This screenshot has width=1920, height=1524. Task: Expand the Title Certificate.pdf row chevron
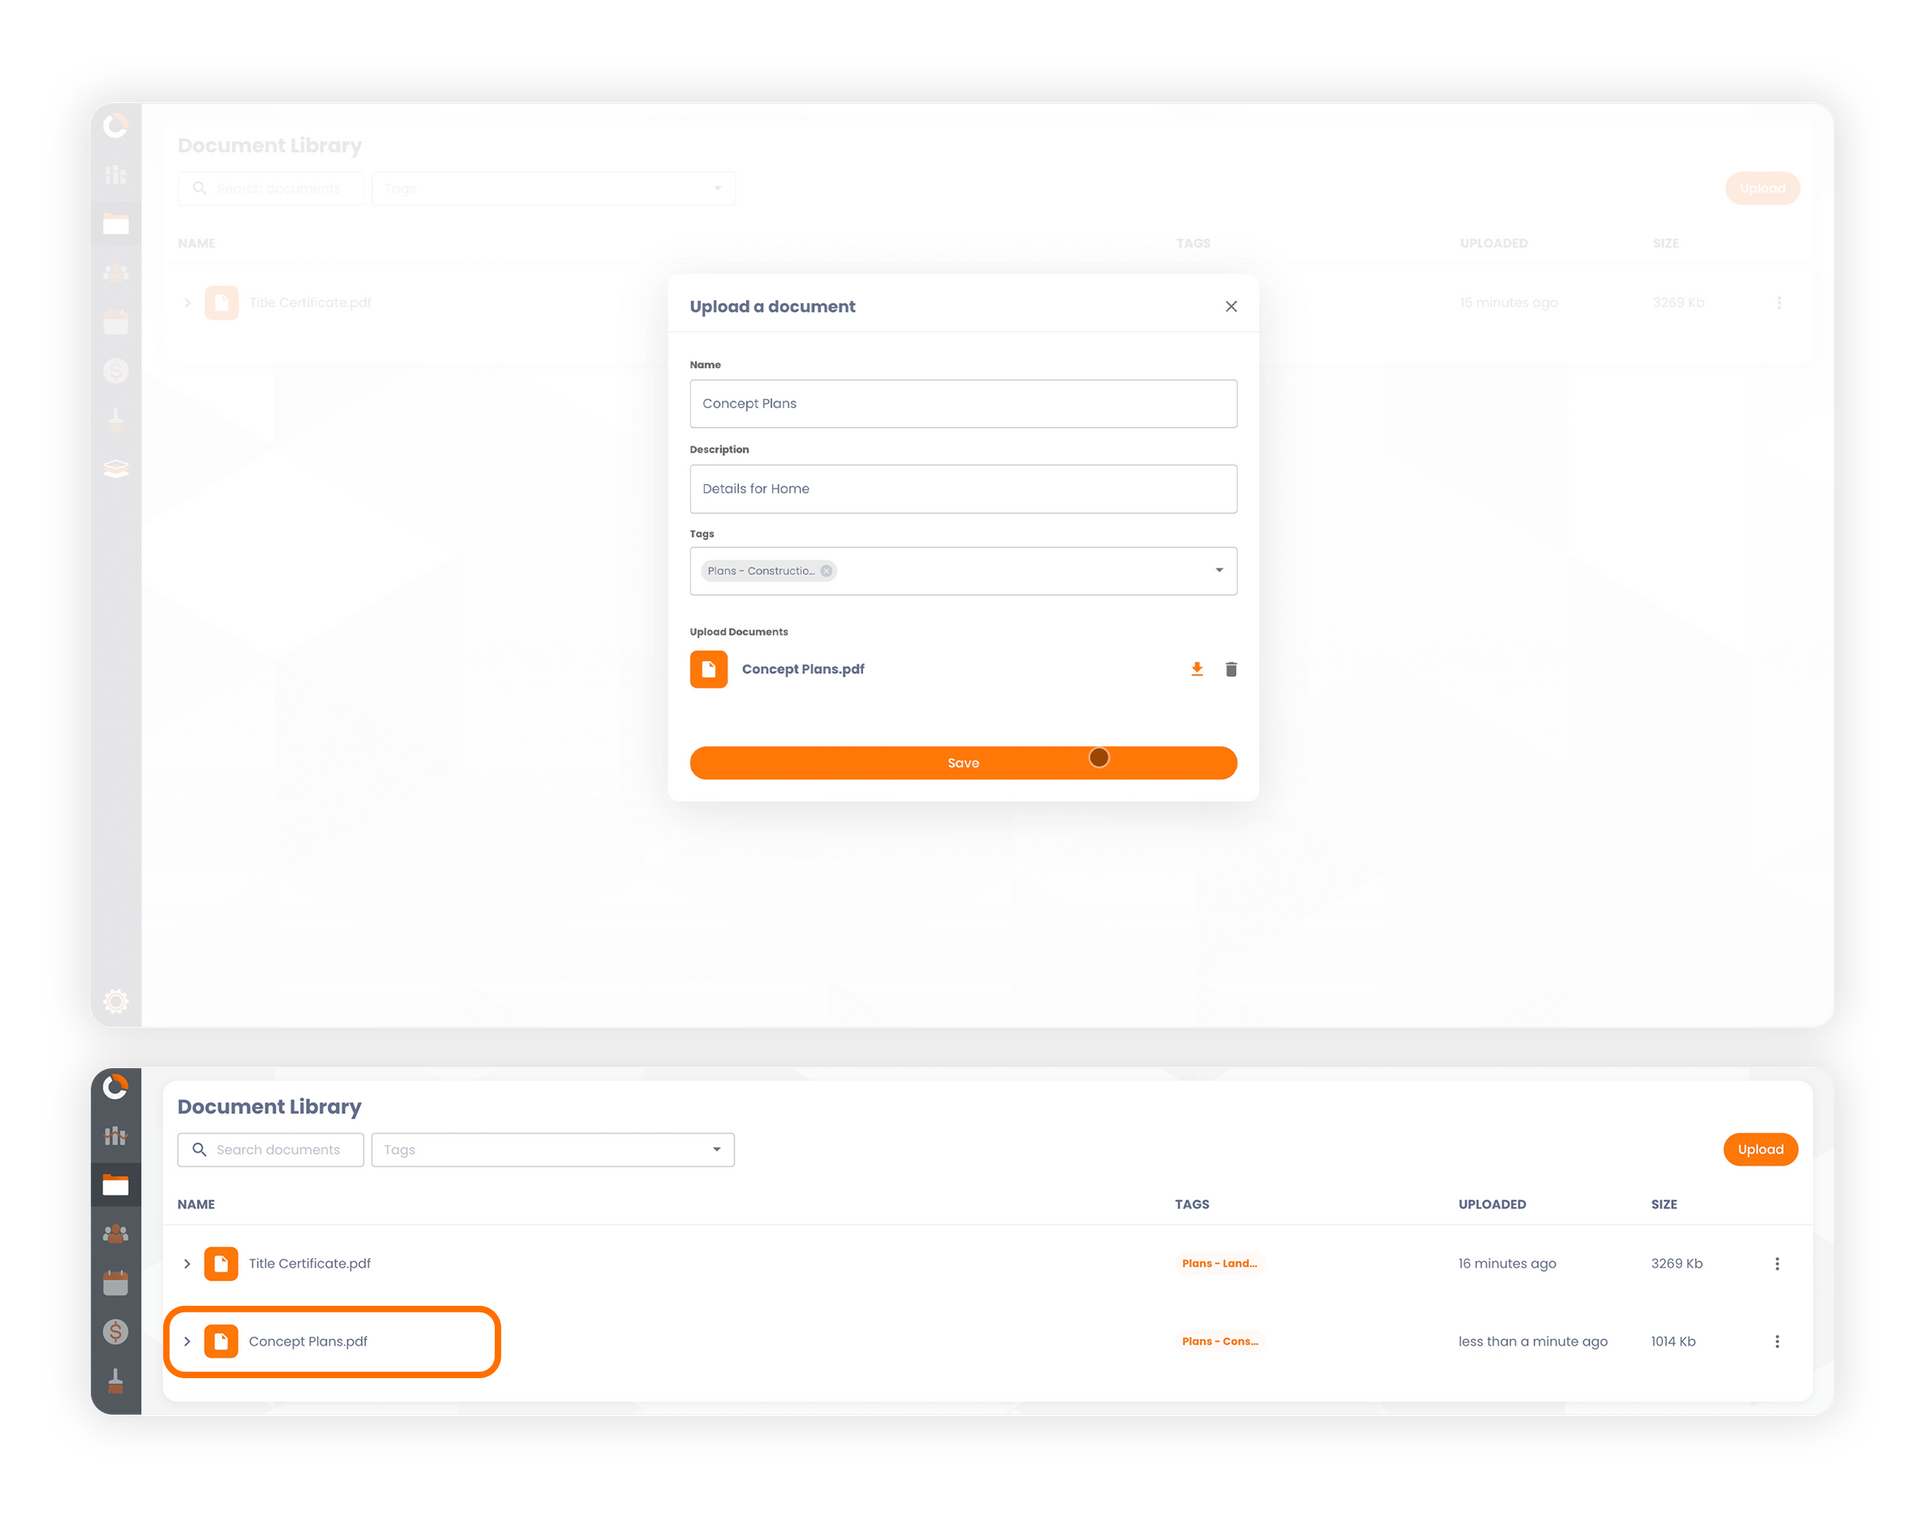(187, 1262)
